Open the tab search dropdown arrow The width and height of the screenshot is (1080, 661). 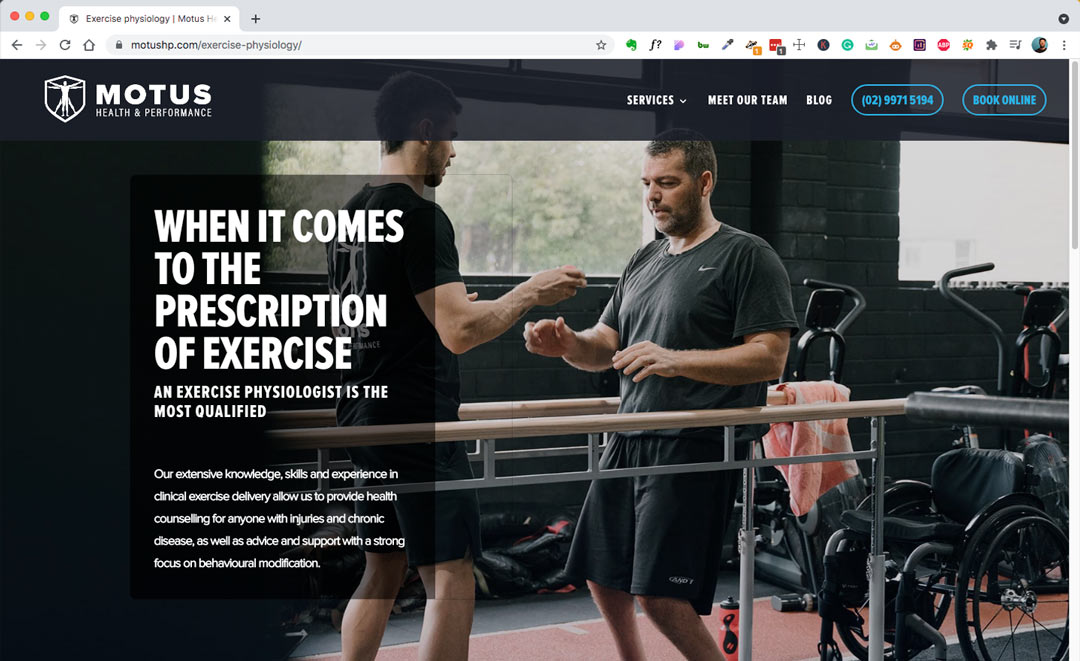pos(1063,19)
